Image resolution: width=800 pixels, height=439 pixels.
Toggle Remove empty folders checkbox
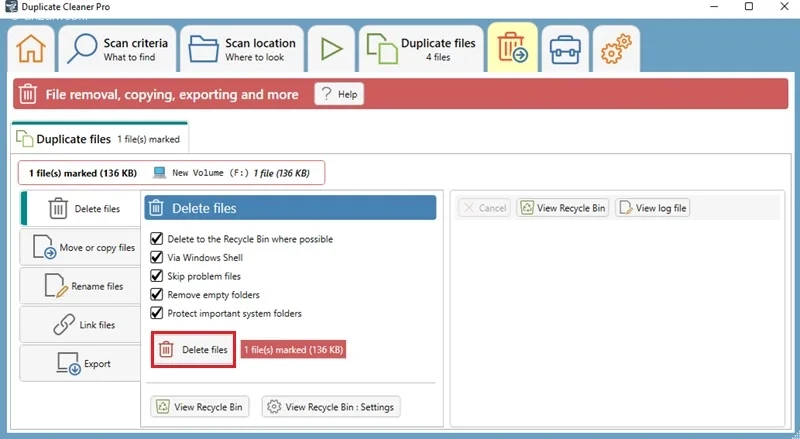pyautogui.click(x=157, y=295)
